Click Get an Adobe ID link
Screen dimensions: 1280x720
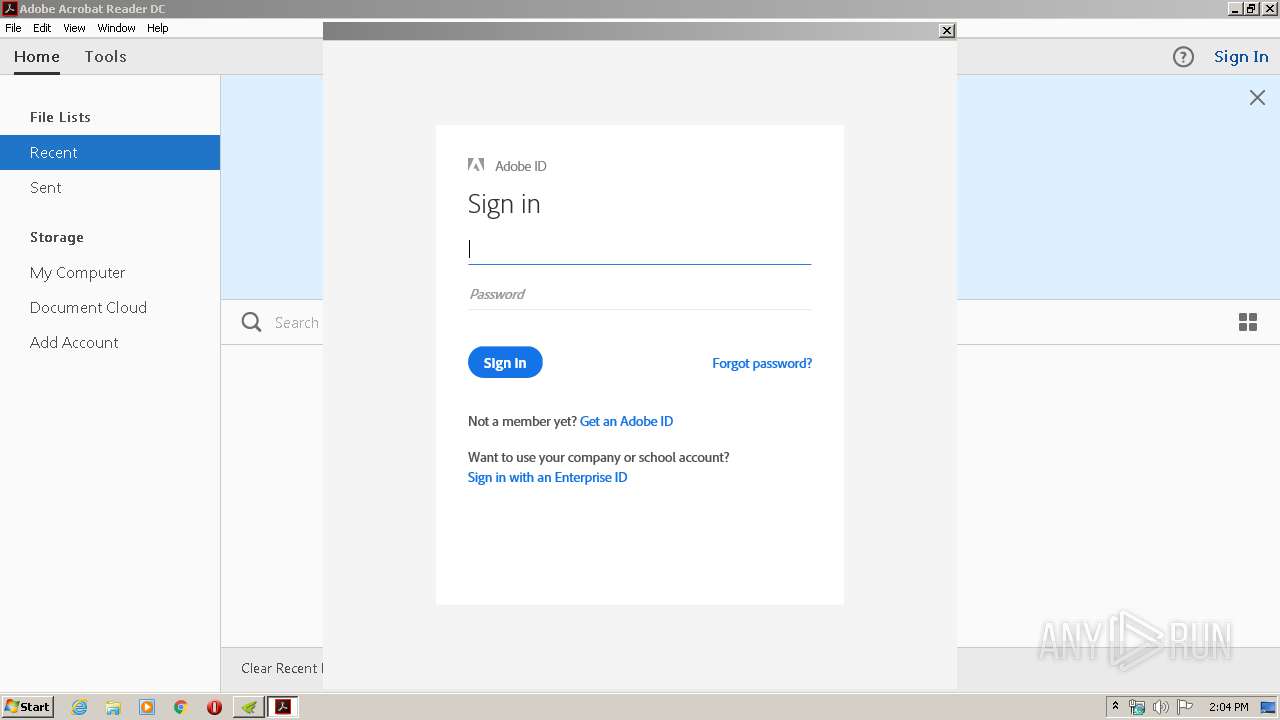pos(626,421)
